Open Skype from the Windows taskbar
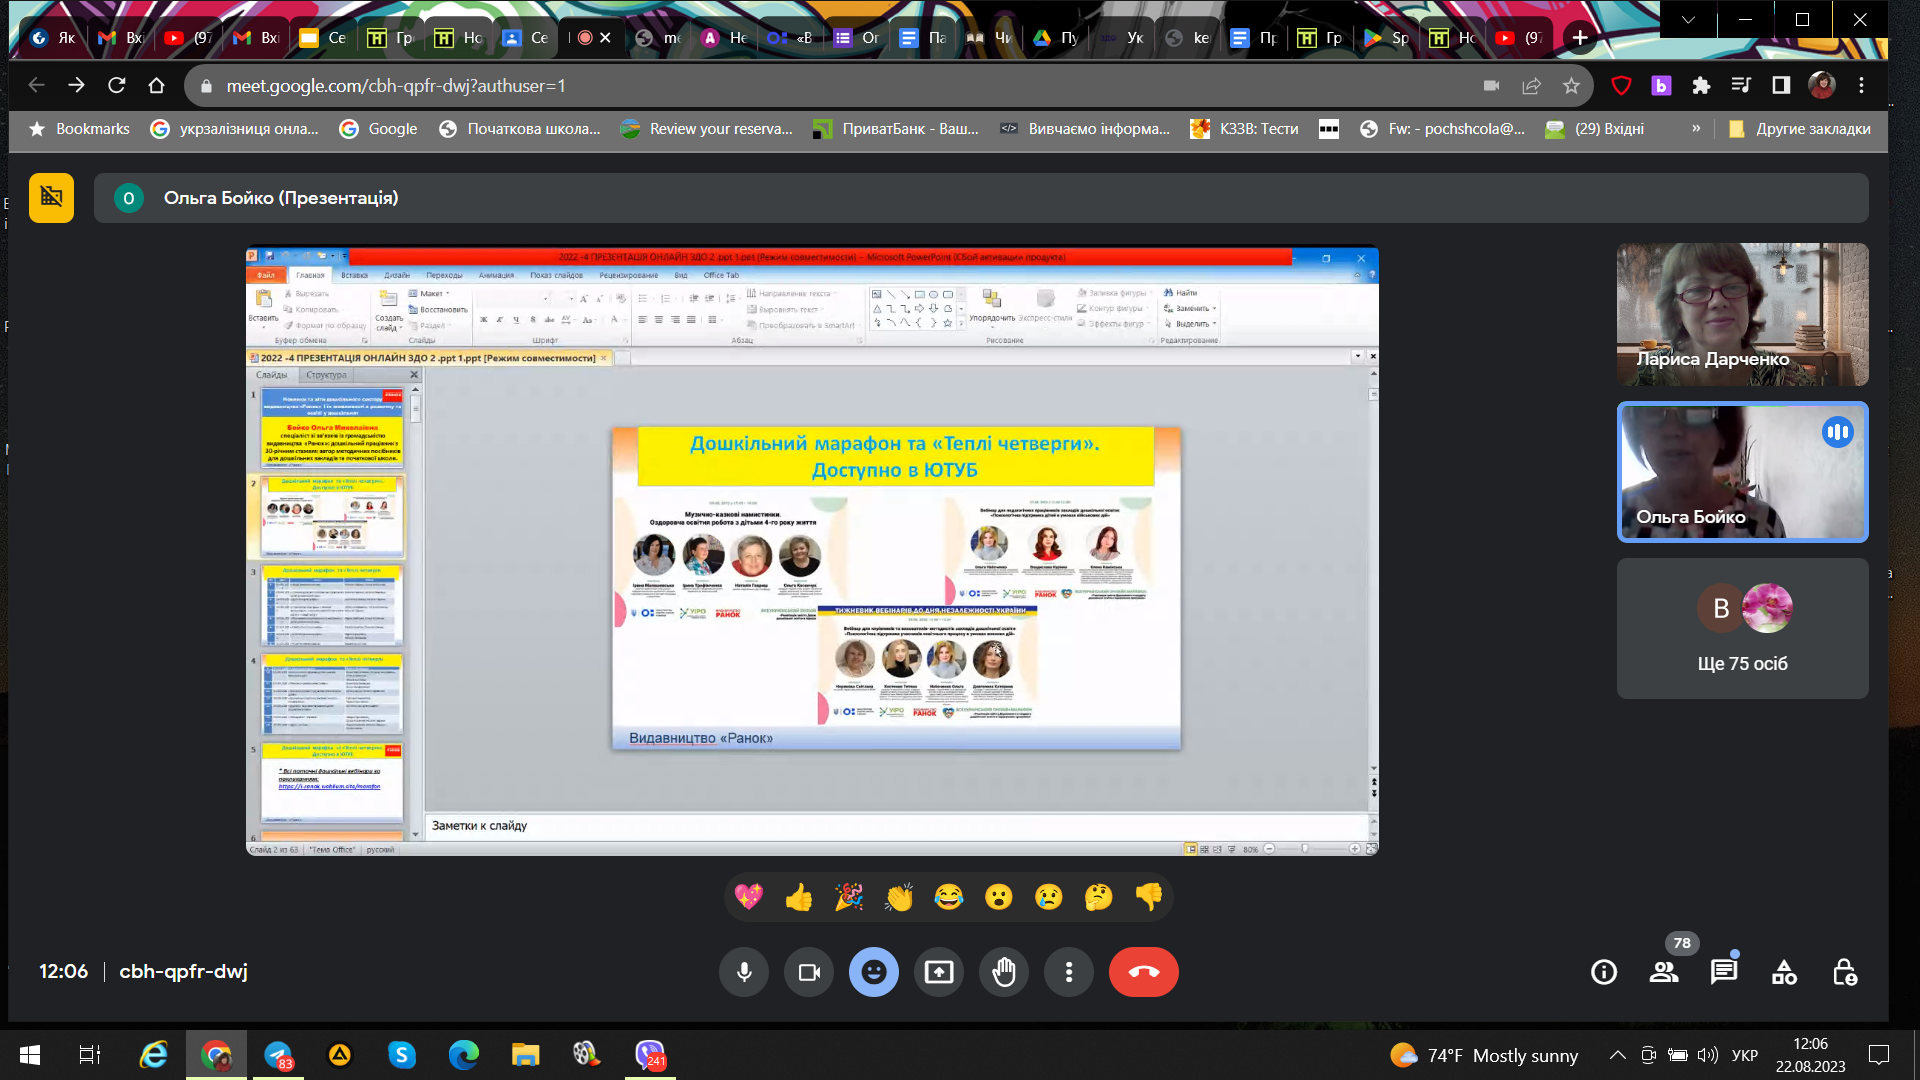This screenshot has height=1080, width=1920. (402, 1055)
